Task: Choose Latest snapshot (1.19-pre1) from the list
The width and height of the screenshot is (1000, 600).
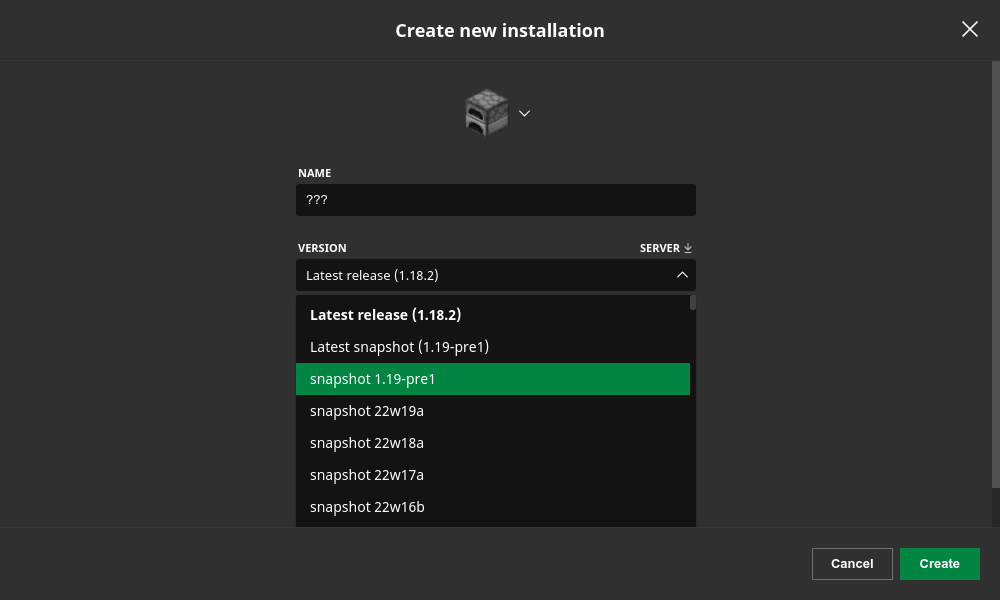Action: pyautogui.click(x=399, y=347)
